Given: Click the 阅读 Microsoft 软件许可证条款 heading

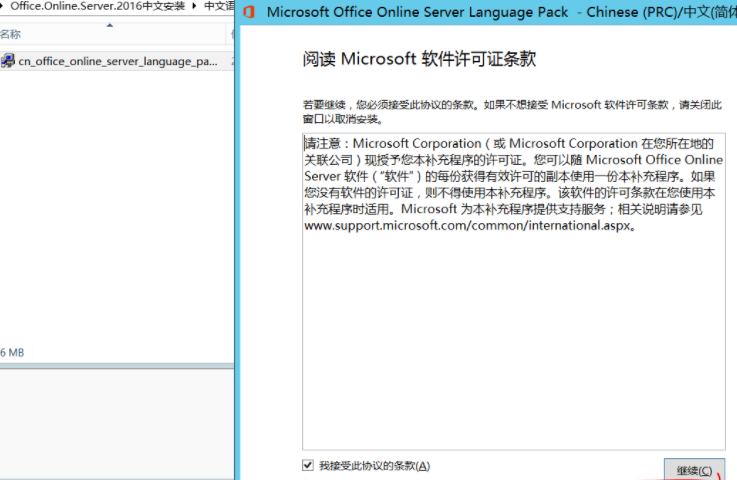Looking at the screenshot, I should [x=419, y=59].
